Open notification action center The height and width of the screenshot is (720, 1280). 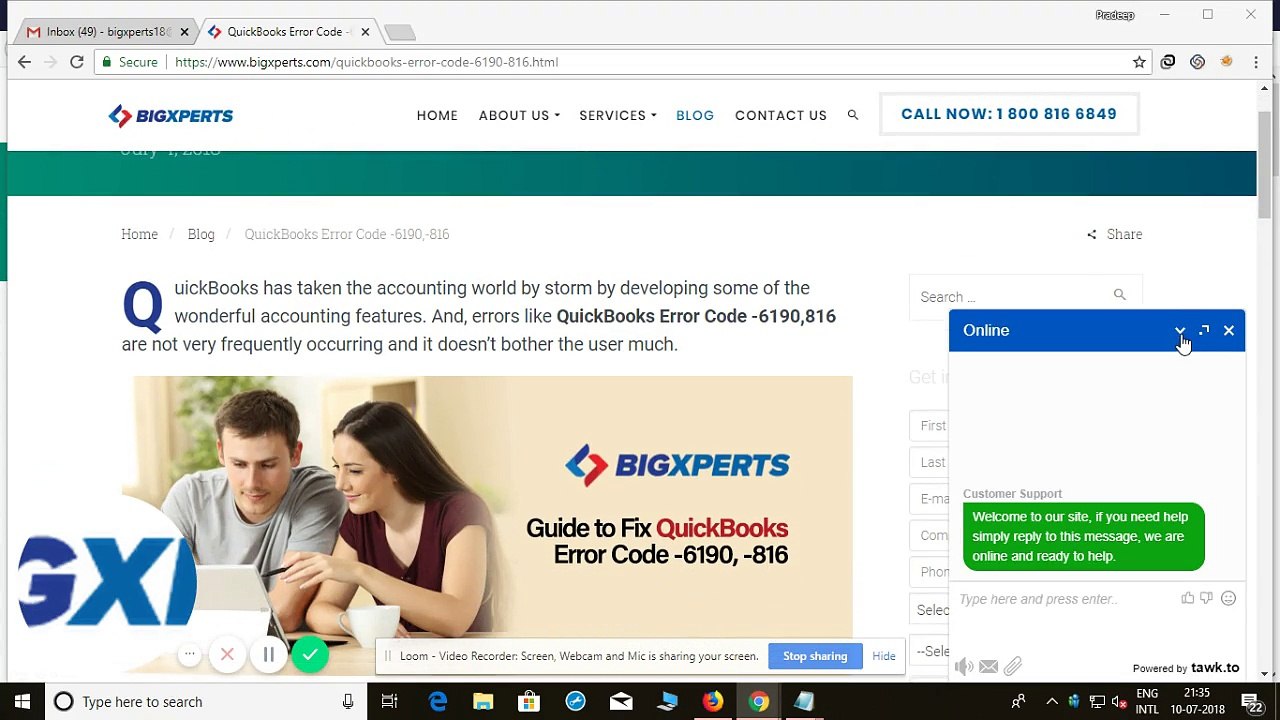[1251, 702]
